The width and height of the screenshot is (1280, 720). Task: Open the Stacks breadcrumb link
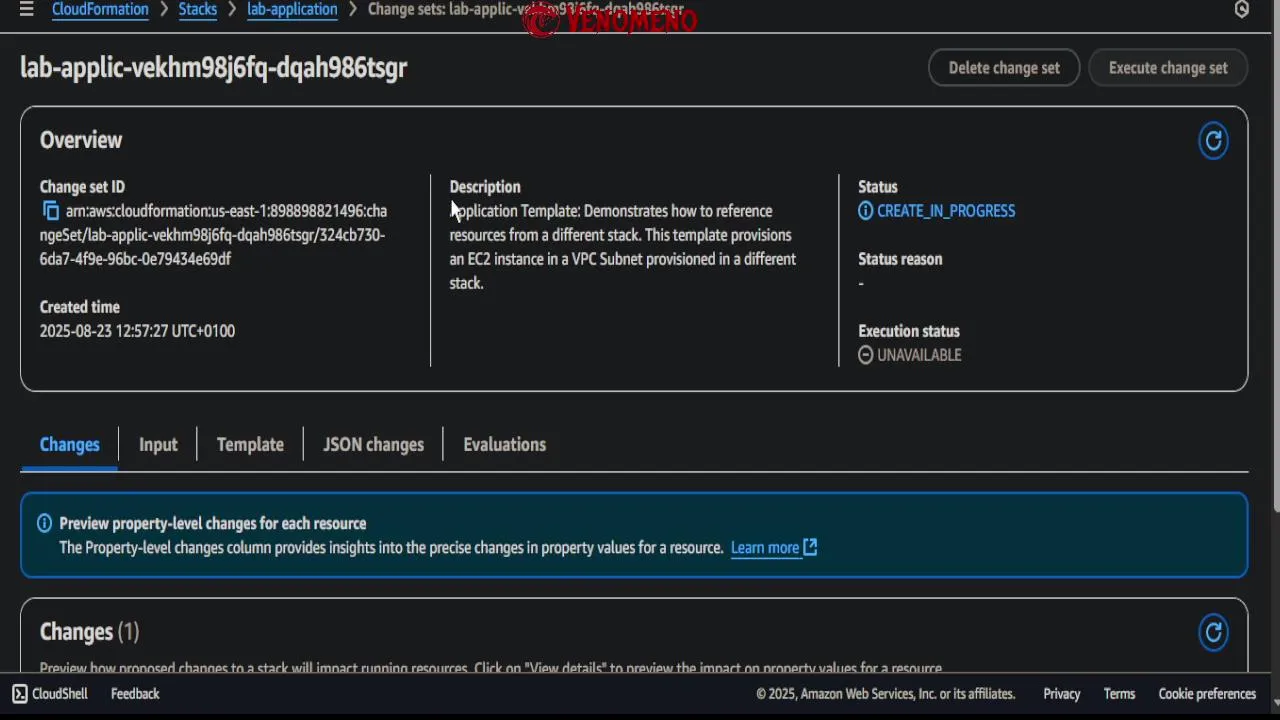(198, 9)
